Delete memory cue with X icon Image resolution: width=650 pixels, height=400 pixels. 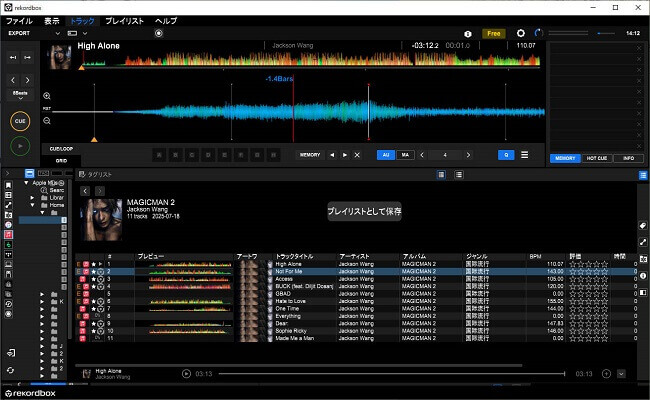(357, 155)
